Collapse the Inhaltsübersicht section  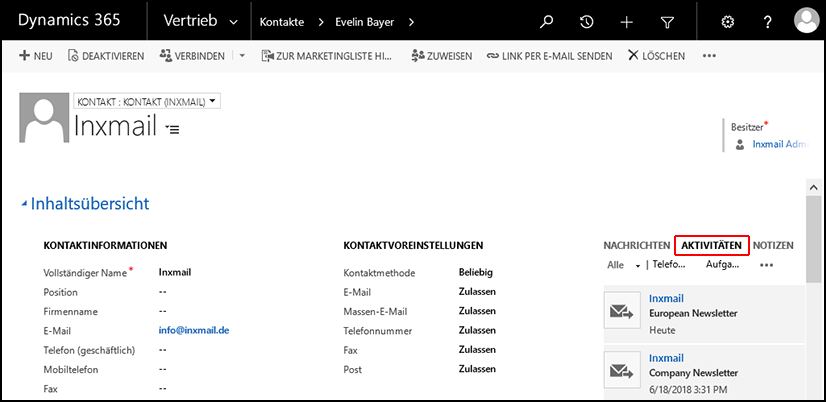(23, 204)
